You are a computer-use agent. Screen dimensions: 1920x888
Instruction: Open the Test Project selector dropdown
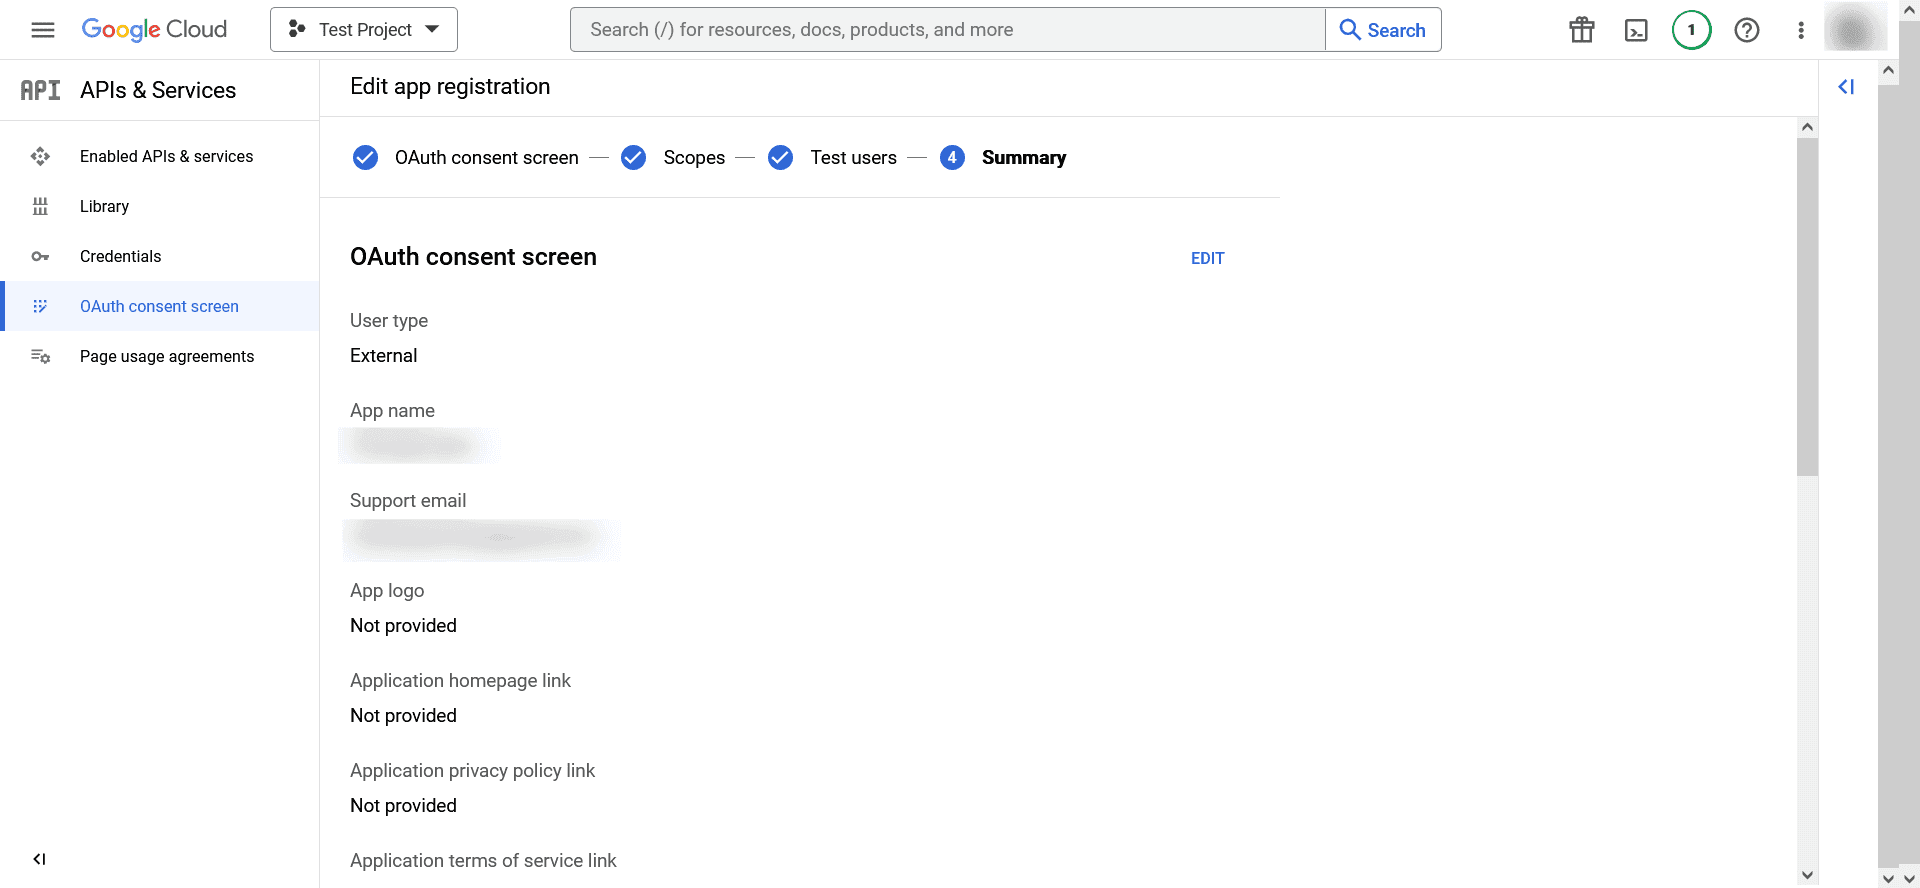pos(364,30)
